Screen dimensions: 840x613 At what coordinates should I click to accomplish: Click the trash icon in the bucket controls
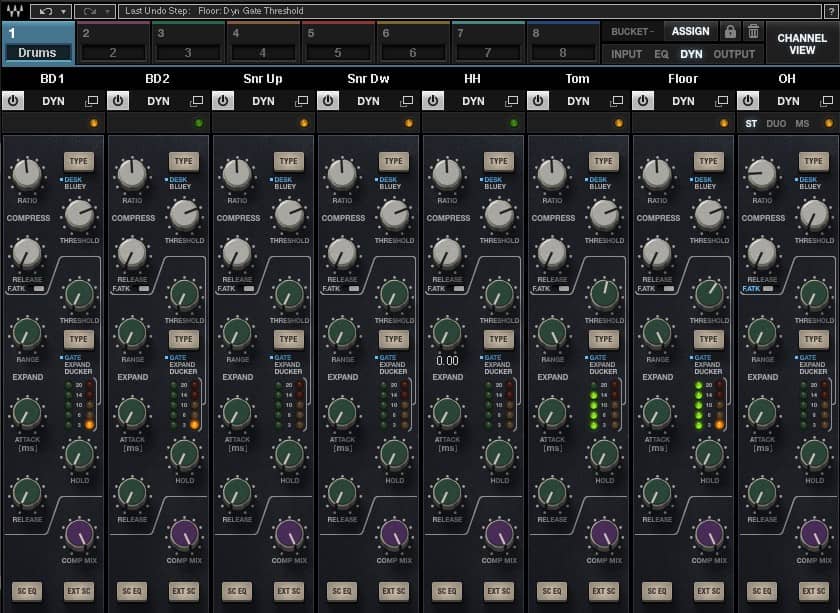tap(754, 31)
